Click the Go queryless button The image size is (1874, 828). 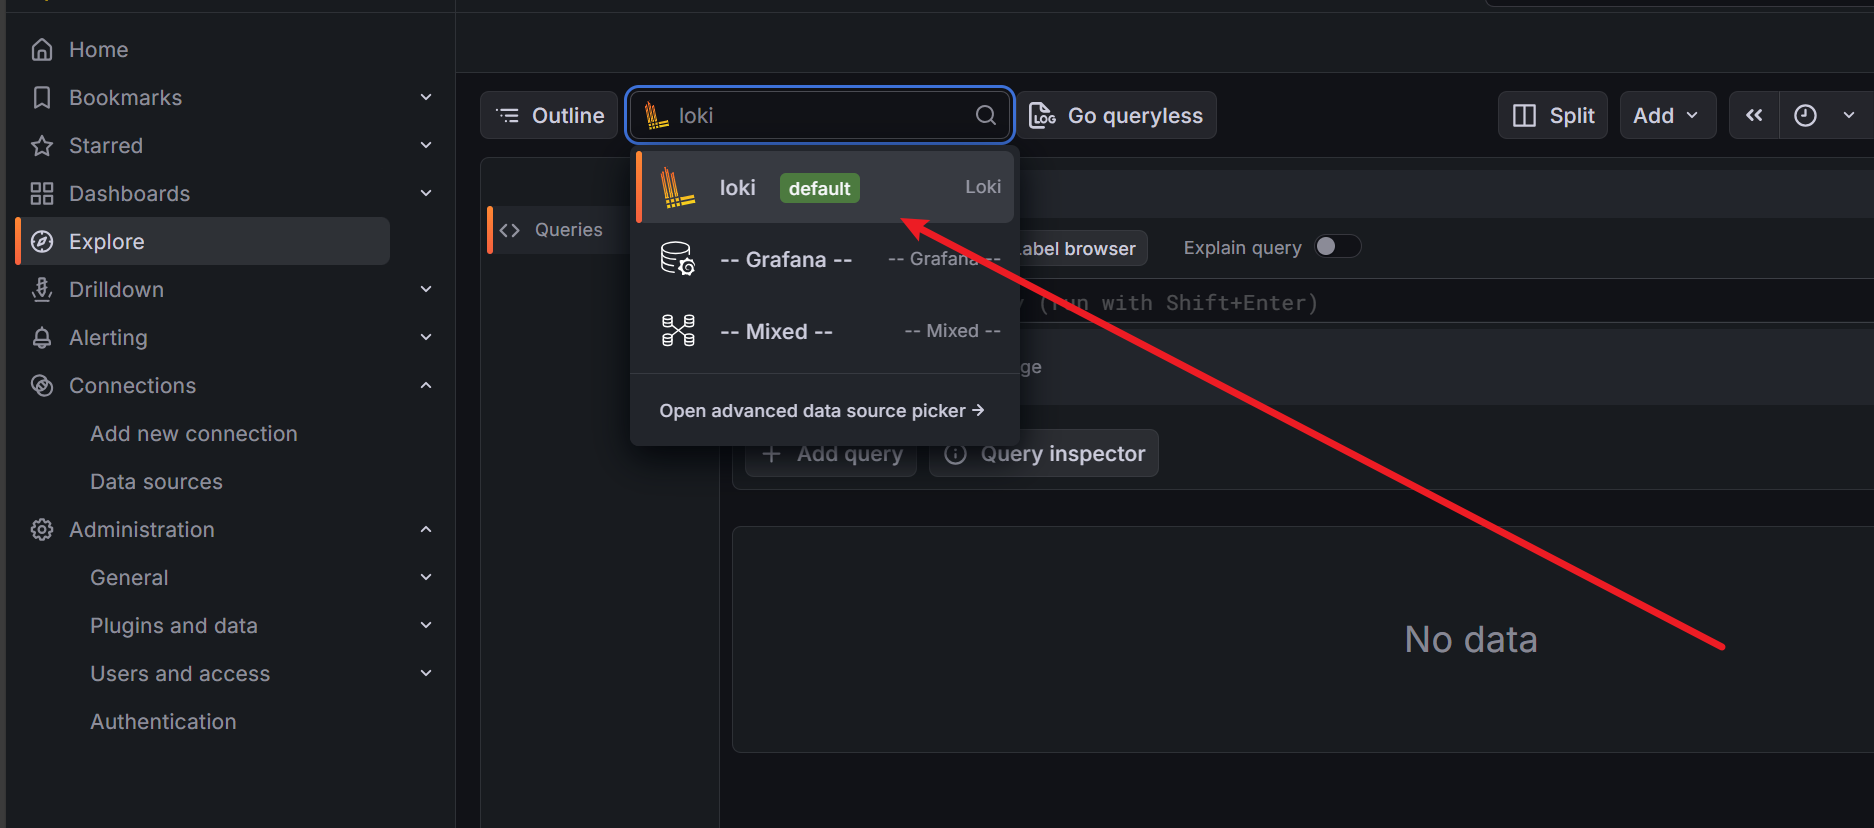click(1117, 115)
